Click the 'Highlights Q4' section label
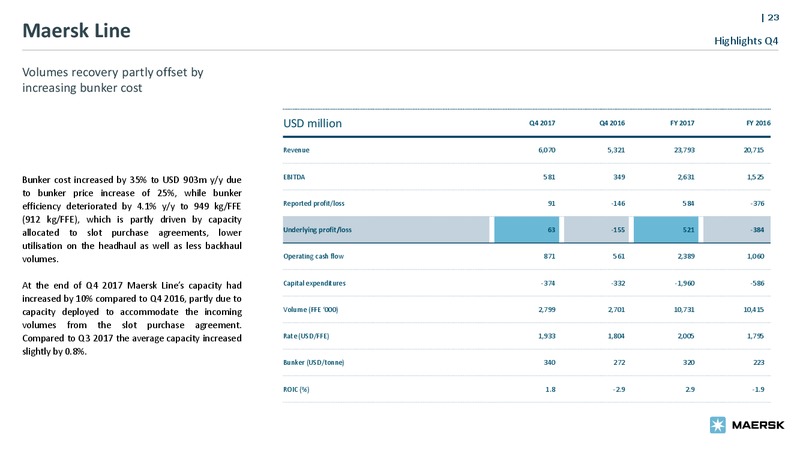 tap(746, 41)
